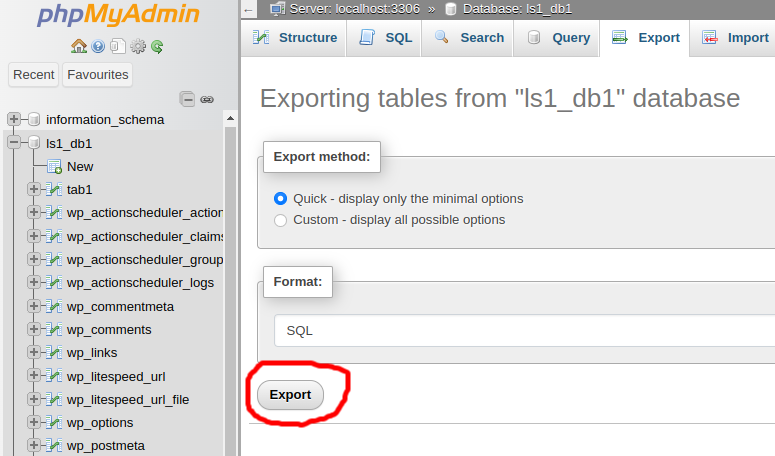Click the tab1 table icon
This screenshot has width=775, height=456.
click(54, 190)
